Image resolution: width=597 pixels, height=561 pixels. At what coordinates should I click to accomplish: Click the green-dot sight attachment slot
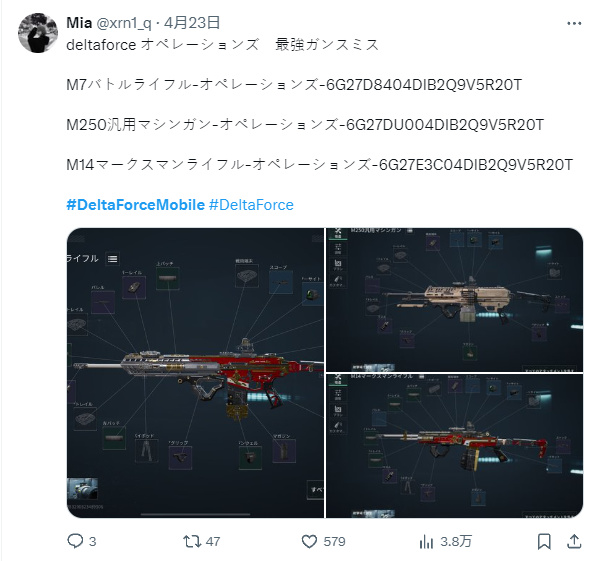313,294
